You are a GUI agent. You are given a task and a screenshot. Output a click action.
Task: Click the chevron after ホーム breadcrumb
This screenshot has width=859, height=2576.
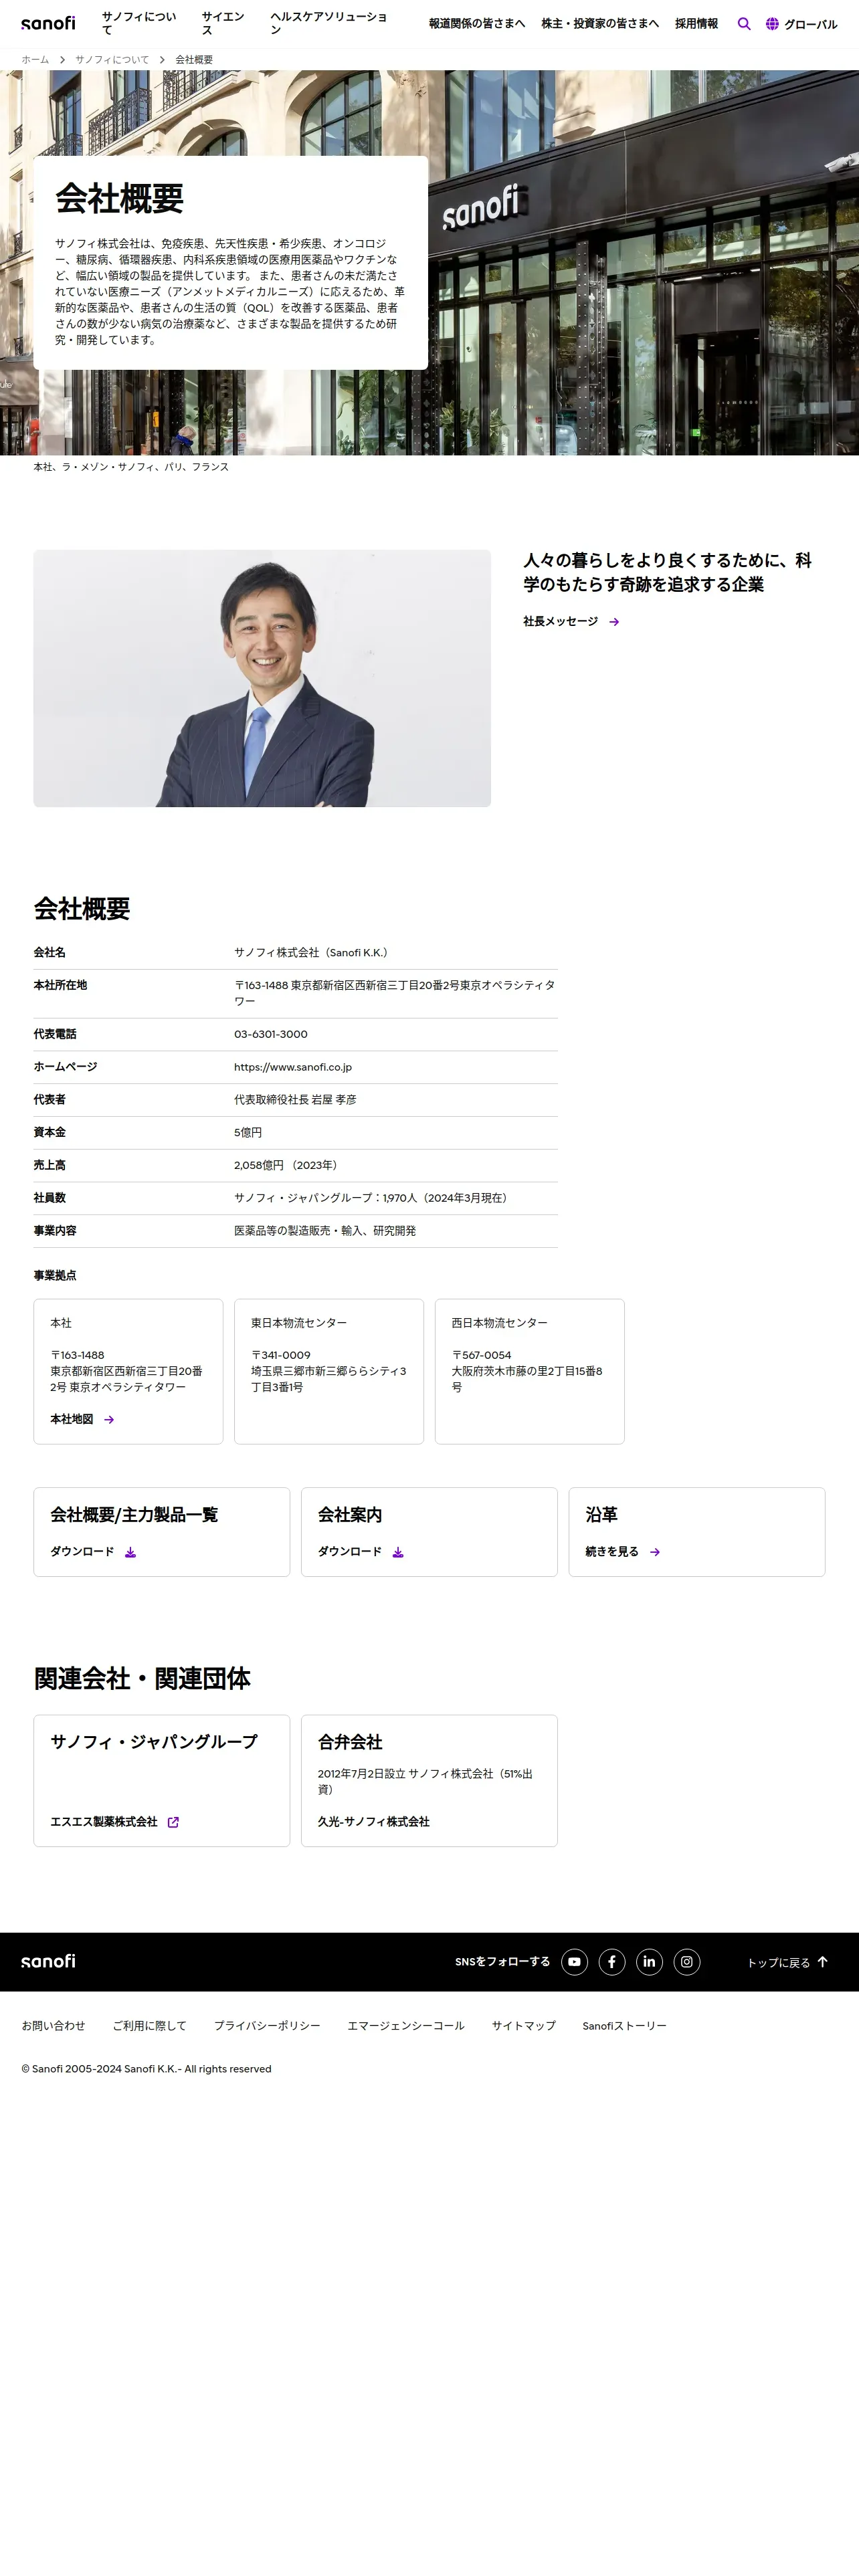pyautogui.click(x=62, y=60)
